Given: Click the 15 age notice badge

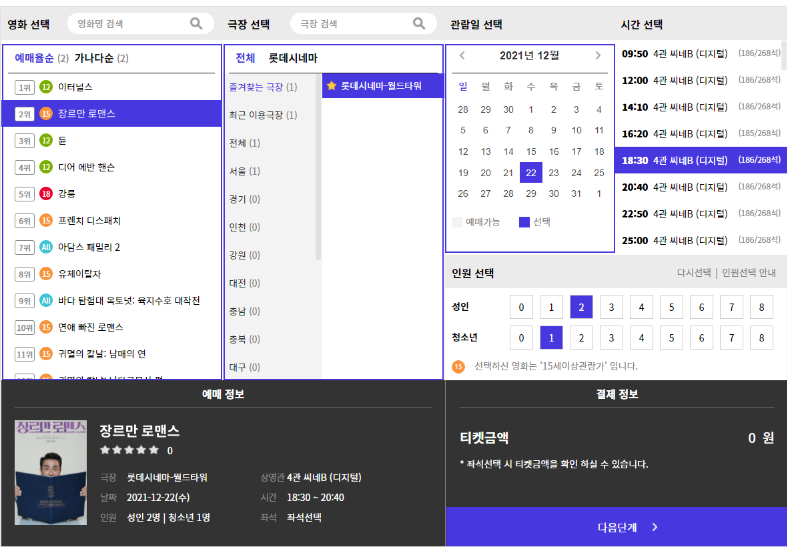Looking at the screenshot, I should click(x=458, y=366).
